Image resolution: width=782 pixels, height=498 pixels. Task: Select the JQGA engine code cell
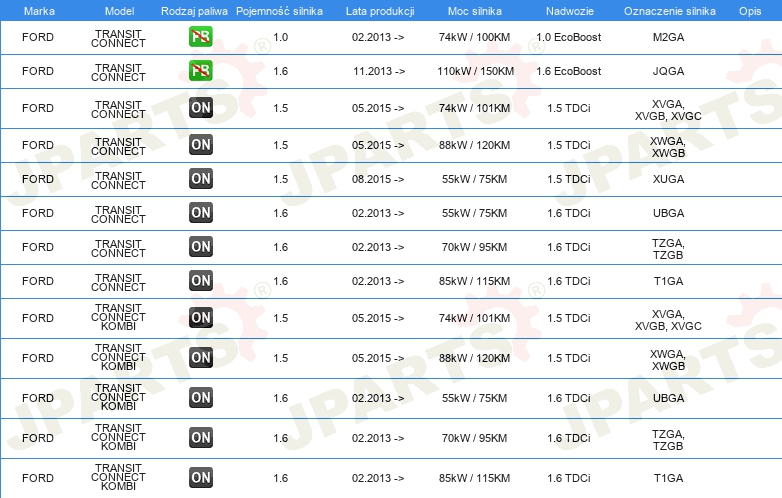[668, 71]
